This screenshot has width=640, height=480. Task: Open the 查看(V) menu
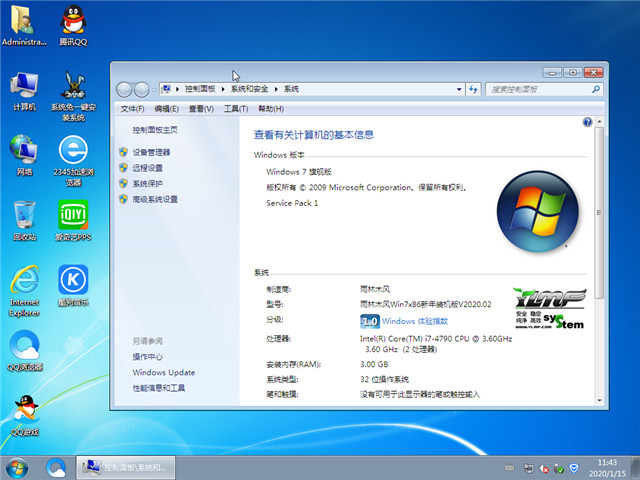[x=201, y=109]
